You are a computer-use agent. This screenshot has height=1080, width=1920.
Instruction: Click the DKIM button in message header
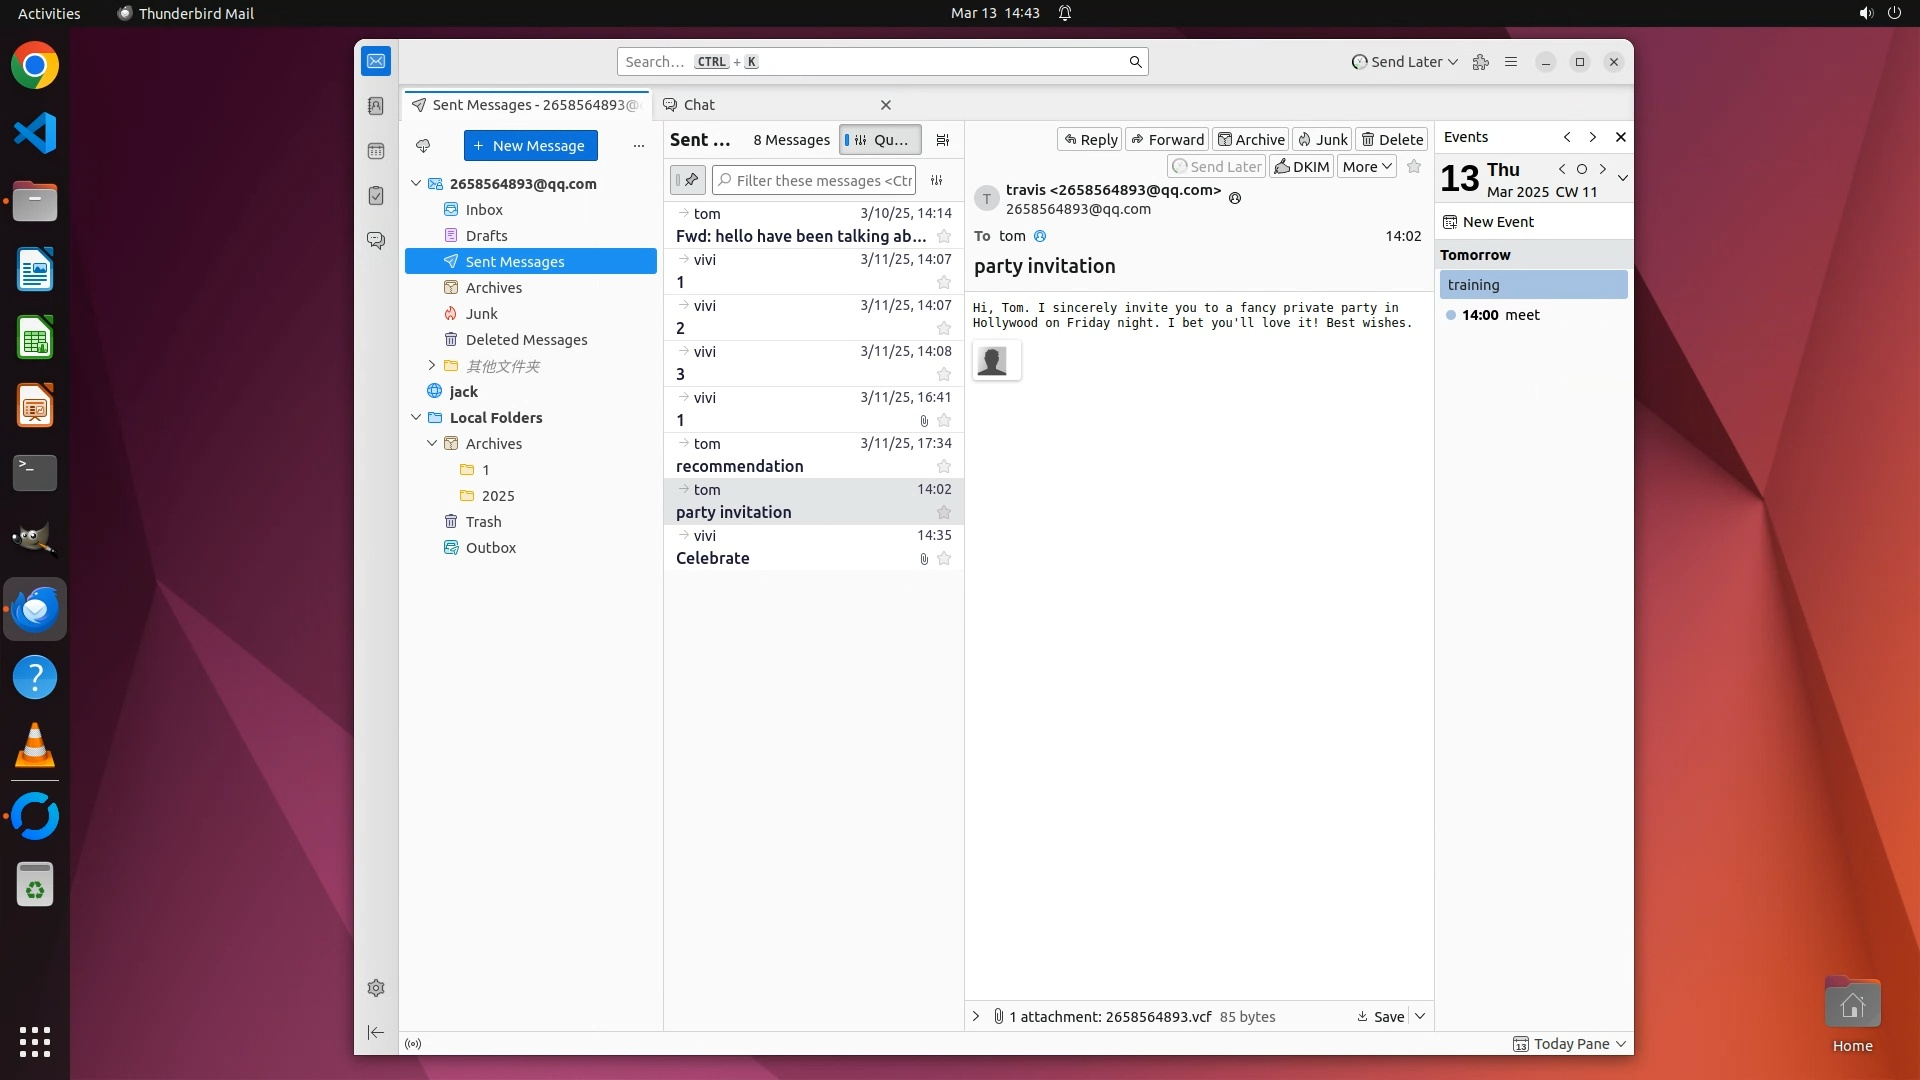point(1301,167)
